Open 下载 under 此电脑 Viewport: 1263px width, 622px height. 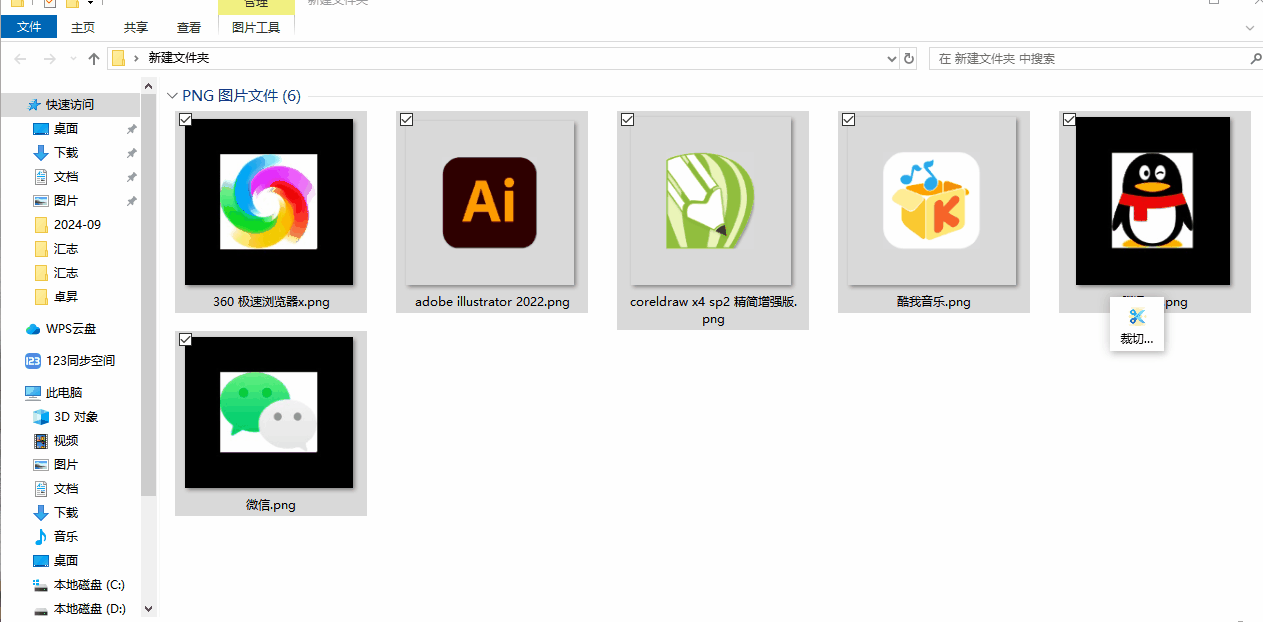click(x=66, y=513)
